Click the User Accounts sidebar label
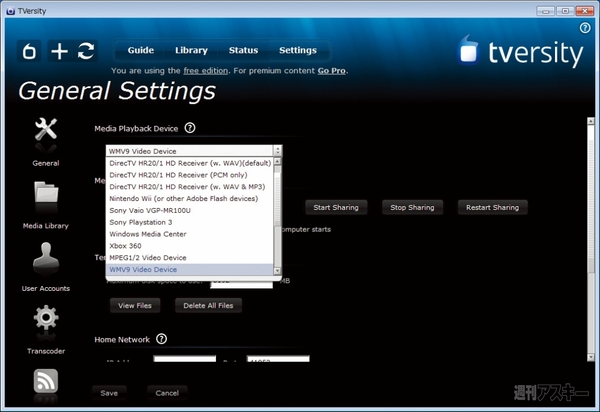 pos(46,288)
